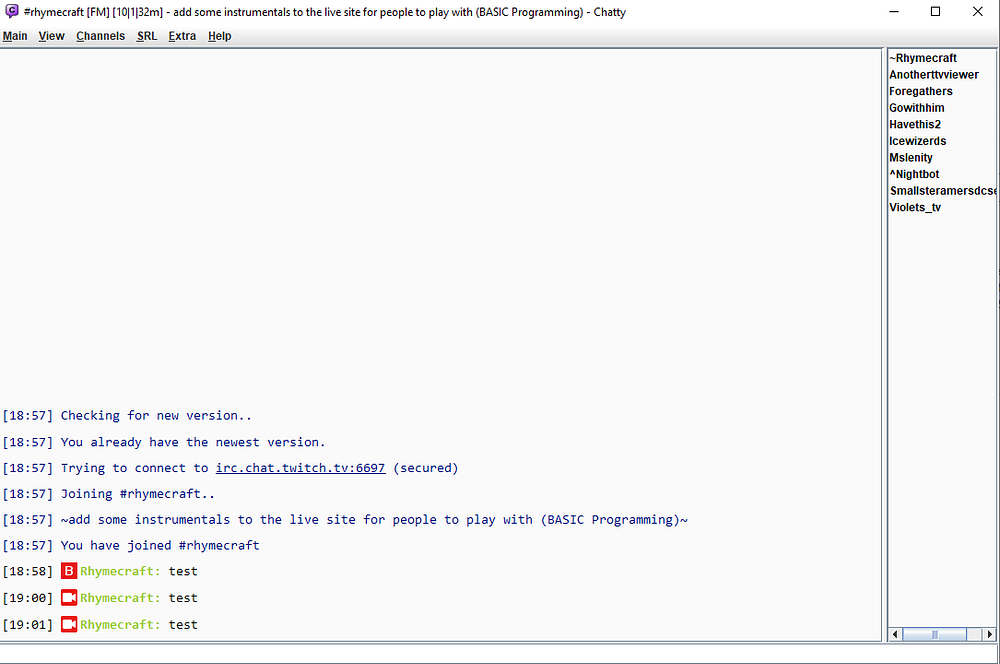Click the user list scroll right arrow
Screen dimensions: 1000x664
989,634
